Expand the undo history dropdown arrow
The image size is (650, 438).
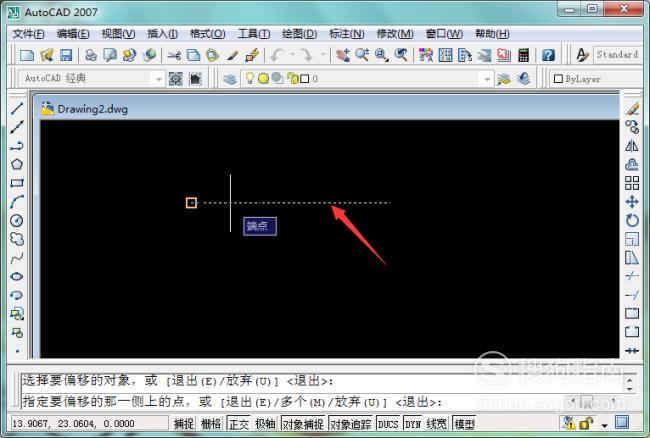(292, 55)
